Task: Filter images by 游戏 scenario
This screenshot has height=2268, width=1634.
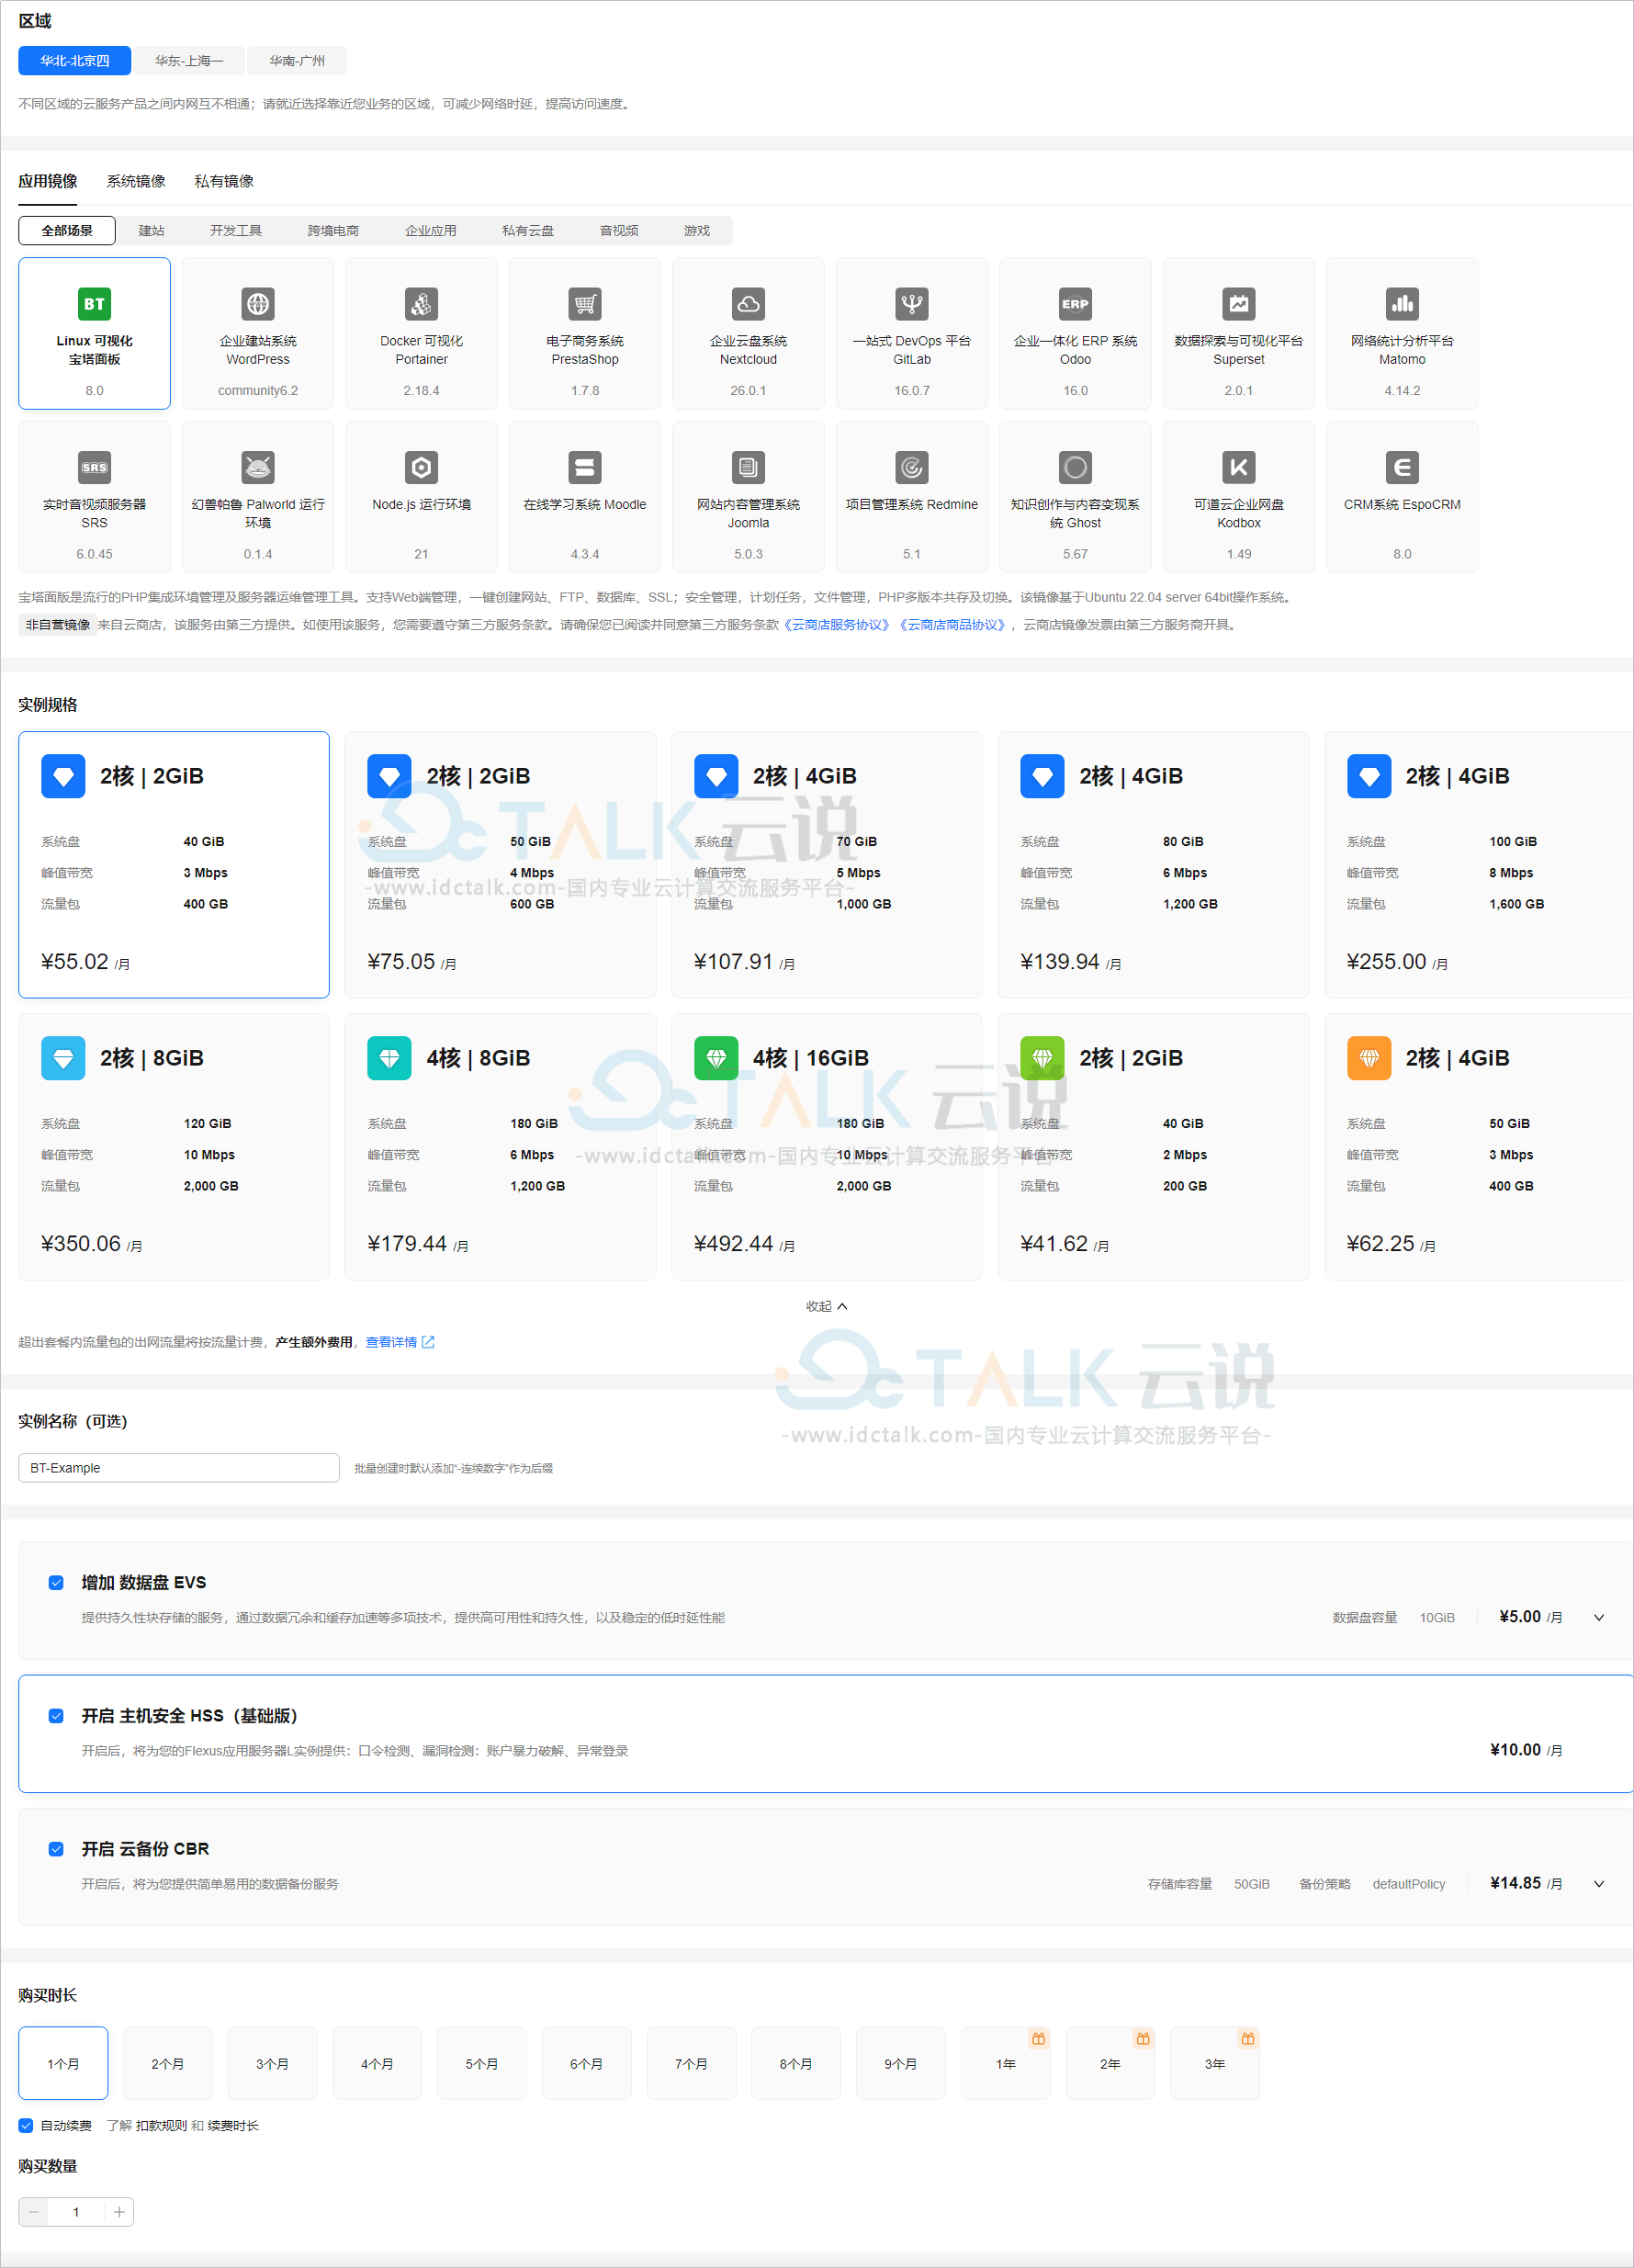Action: coord(697,230)
